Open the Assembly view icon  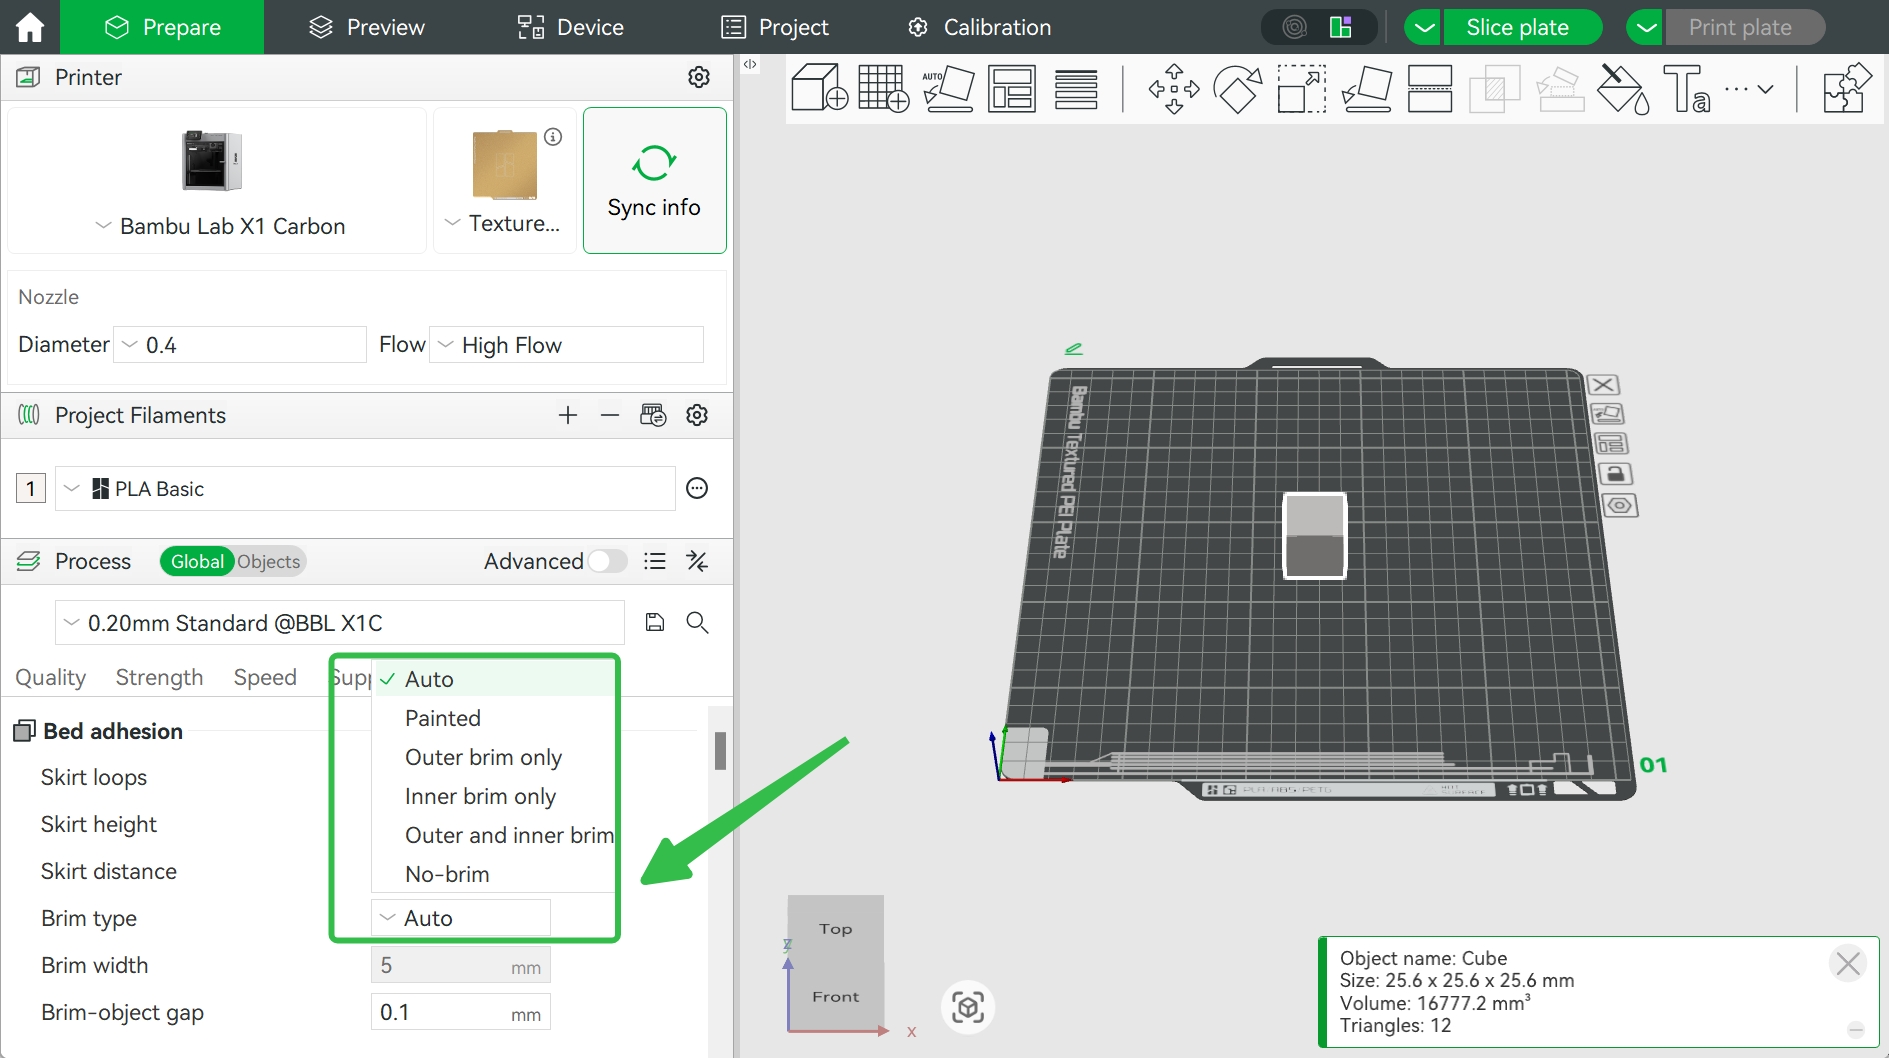click(1846, 88)
